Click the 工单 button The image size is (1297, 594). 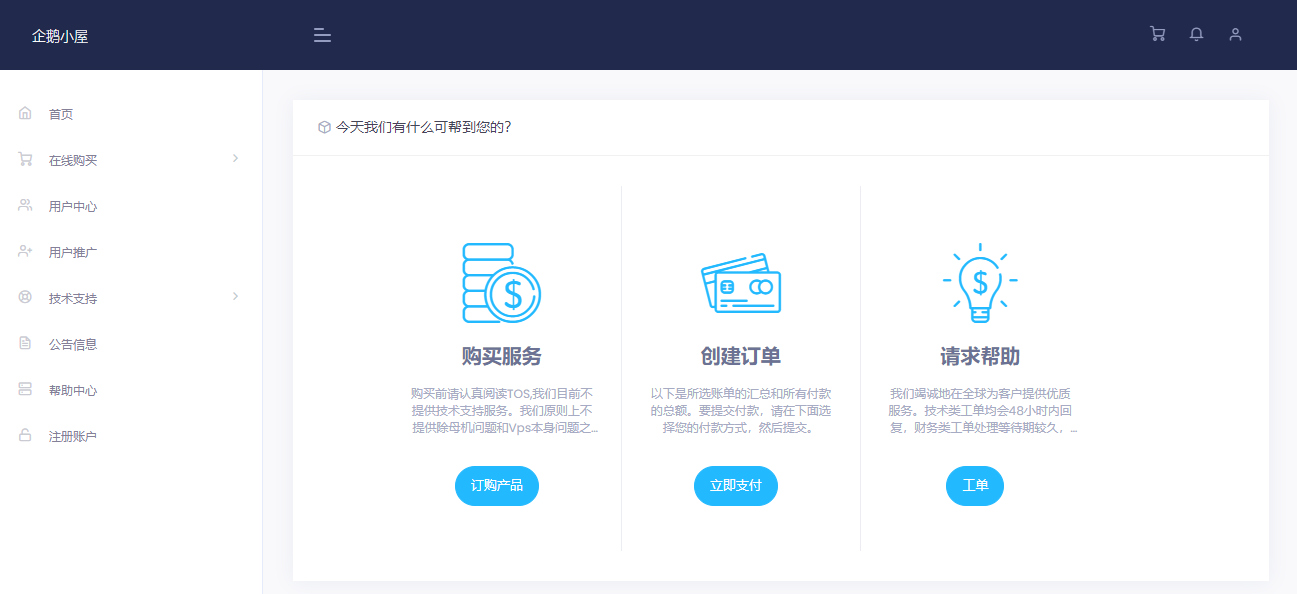click(x=974, y=486)
